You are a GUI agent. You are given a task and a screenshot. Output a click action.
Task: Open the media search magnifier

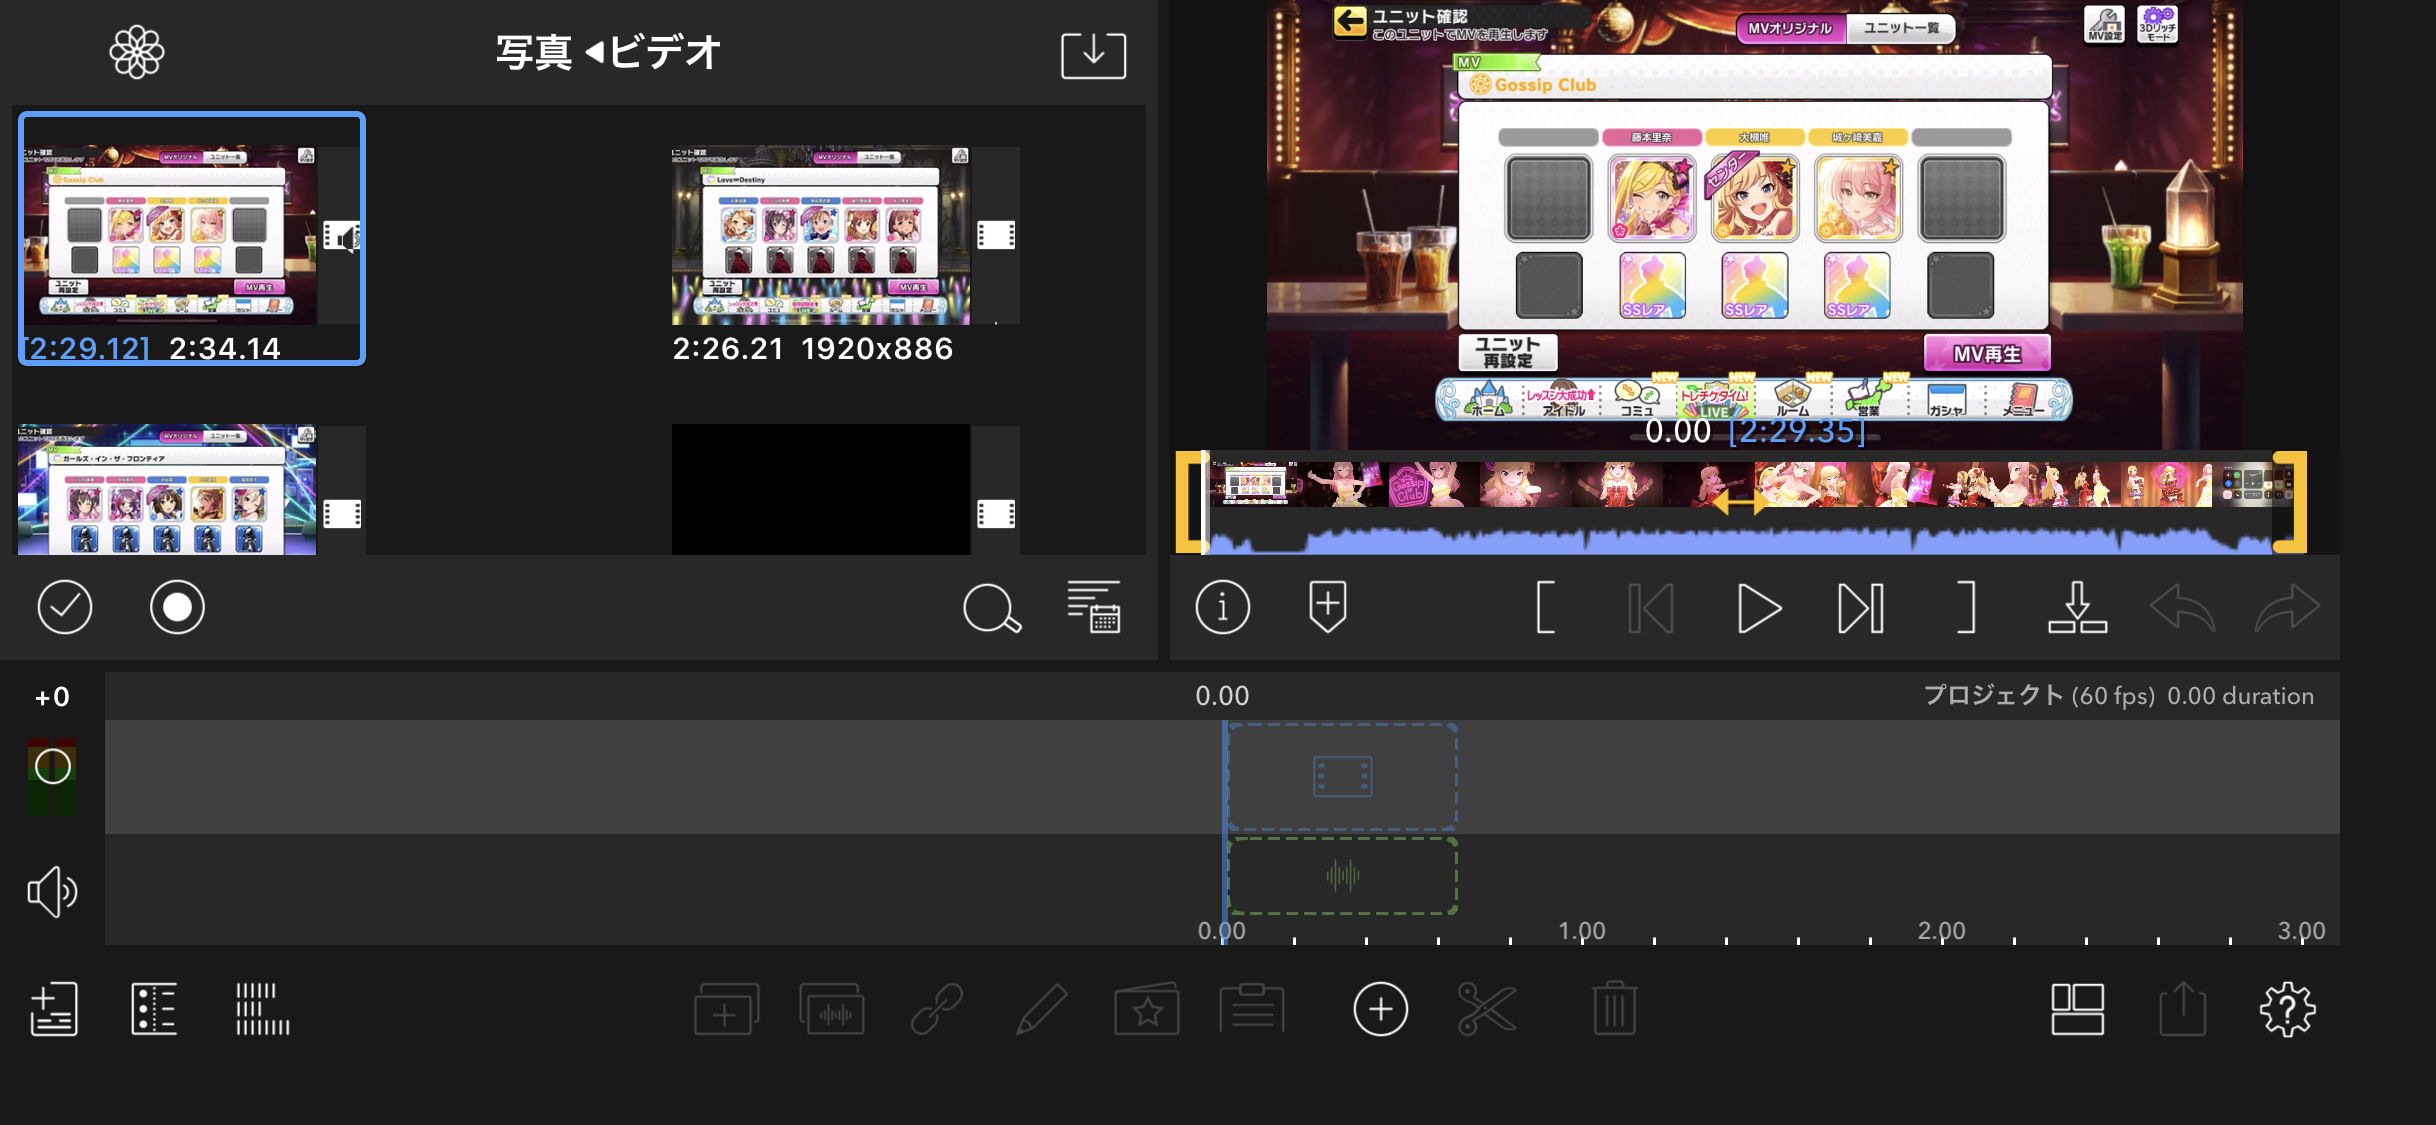[991, 608]
